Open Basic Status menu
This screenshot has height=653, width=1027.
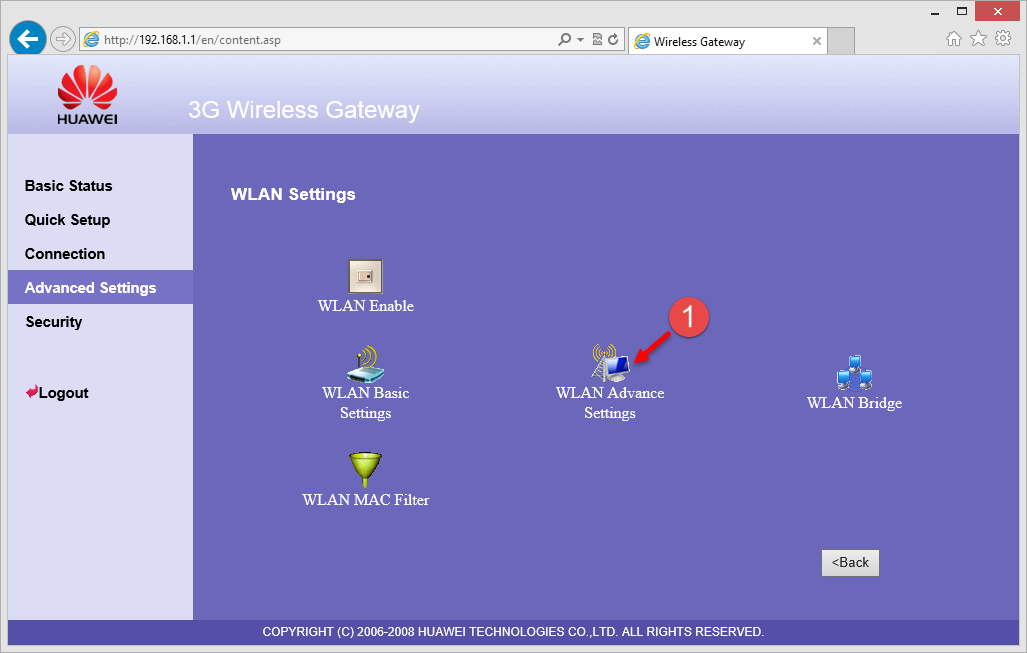point(68,186)
